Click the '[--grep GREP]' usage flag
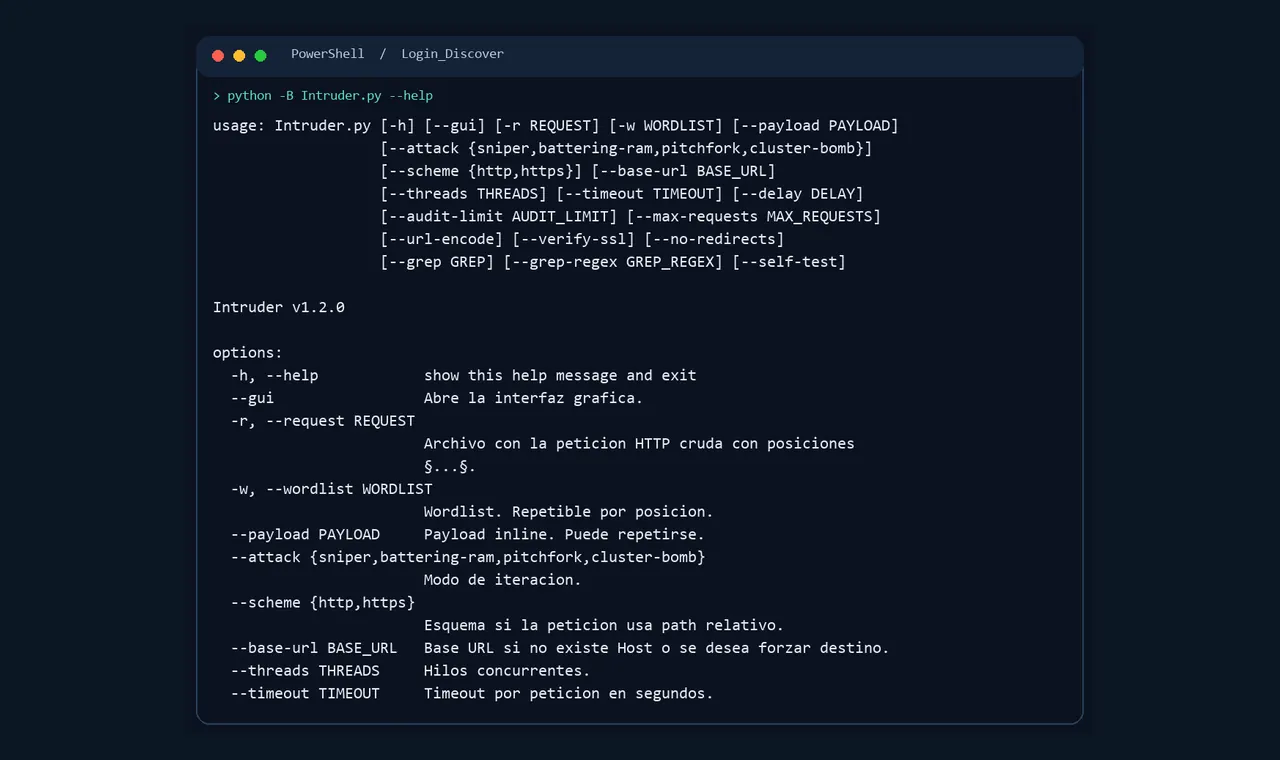Image resolution: width=1280 pixels, height=760 pixels. [437, 262]
